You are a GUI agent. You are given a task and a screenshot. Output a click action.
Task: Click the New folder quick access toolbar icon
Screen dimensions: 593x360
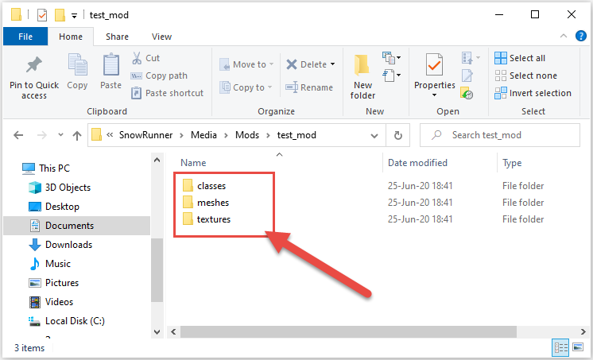60,15
